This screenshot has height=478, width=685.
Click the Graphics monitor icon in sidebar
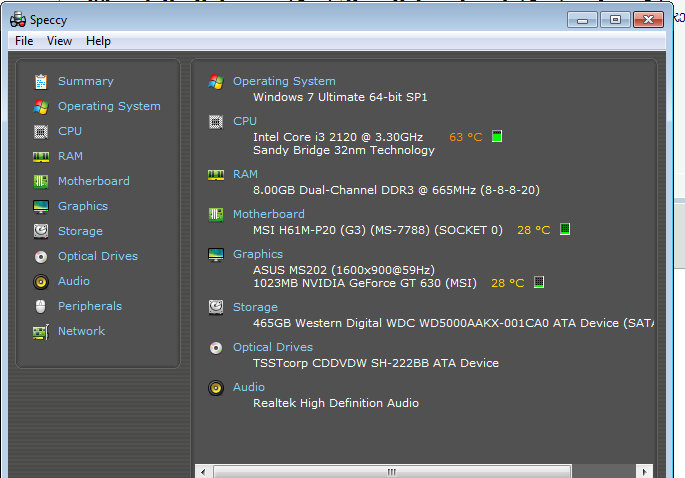click(x=41, y=207)
